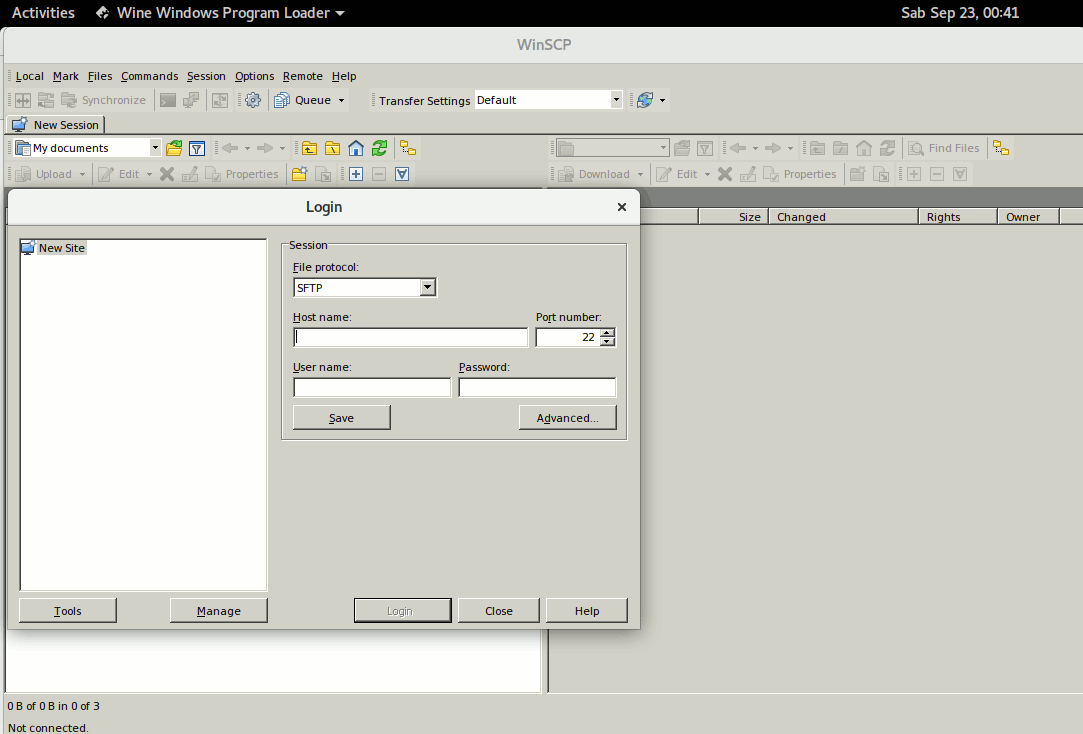Image resolution: width=1083 pixels, height=734 pixels.
Task: Click the Upload toolbar button
Action: click(x=45, y=174)
